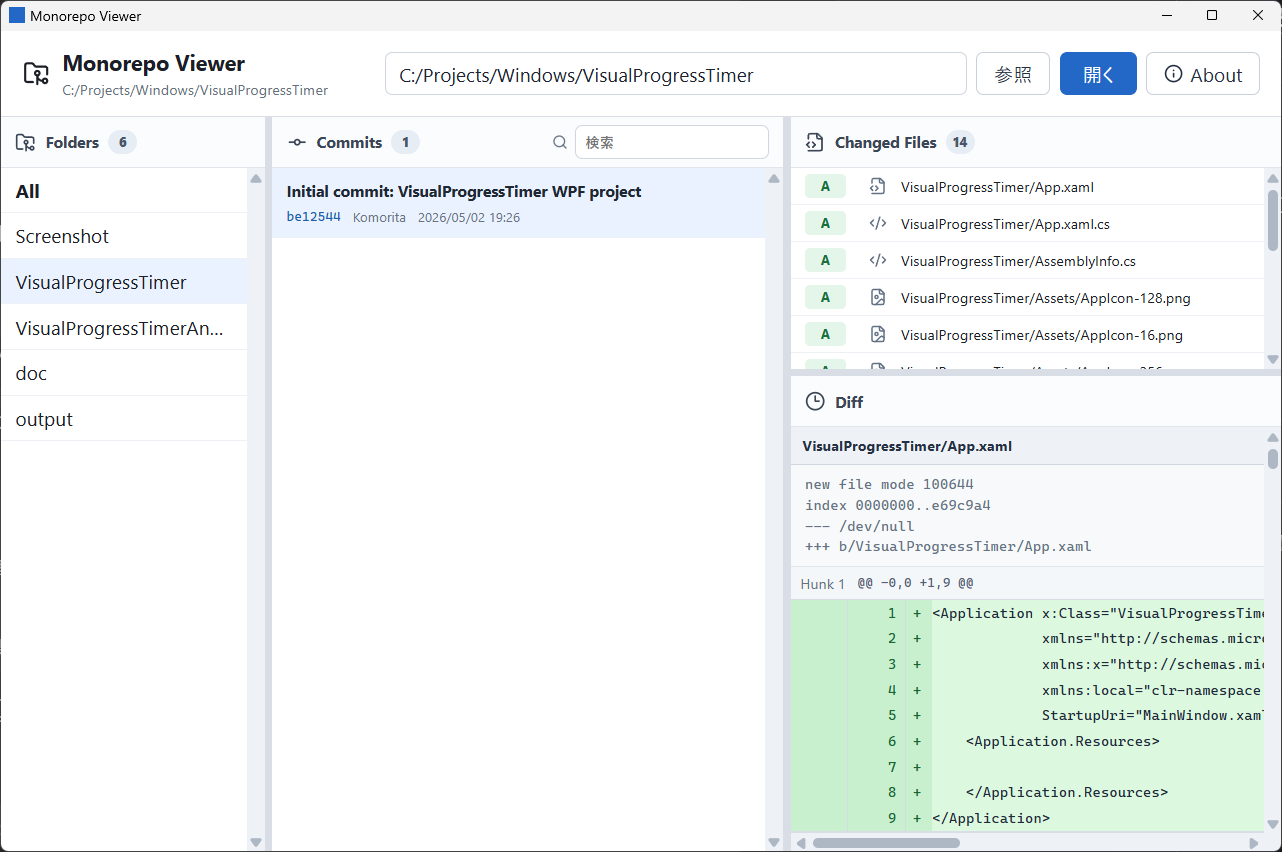This screenshot has width=1282, height=852.
Task: Click the A status badge for AppIcon-16.png
Action: [825, 334]
